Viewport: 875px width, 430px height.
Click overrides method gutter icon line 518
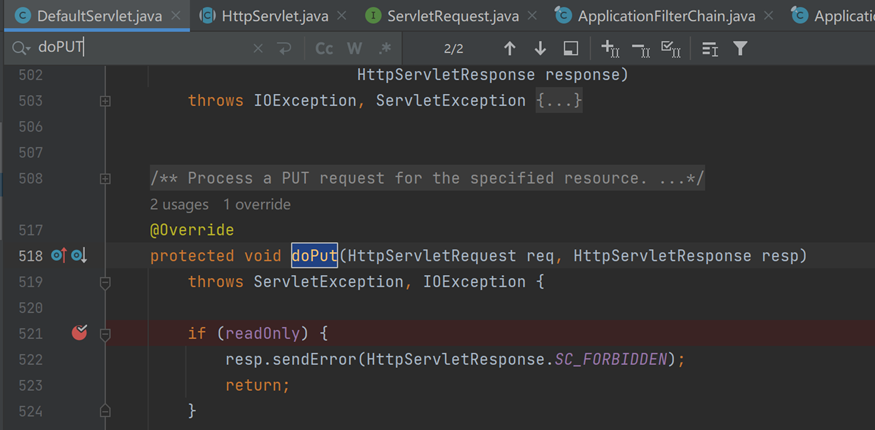[x=59, y=256]
